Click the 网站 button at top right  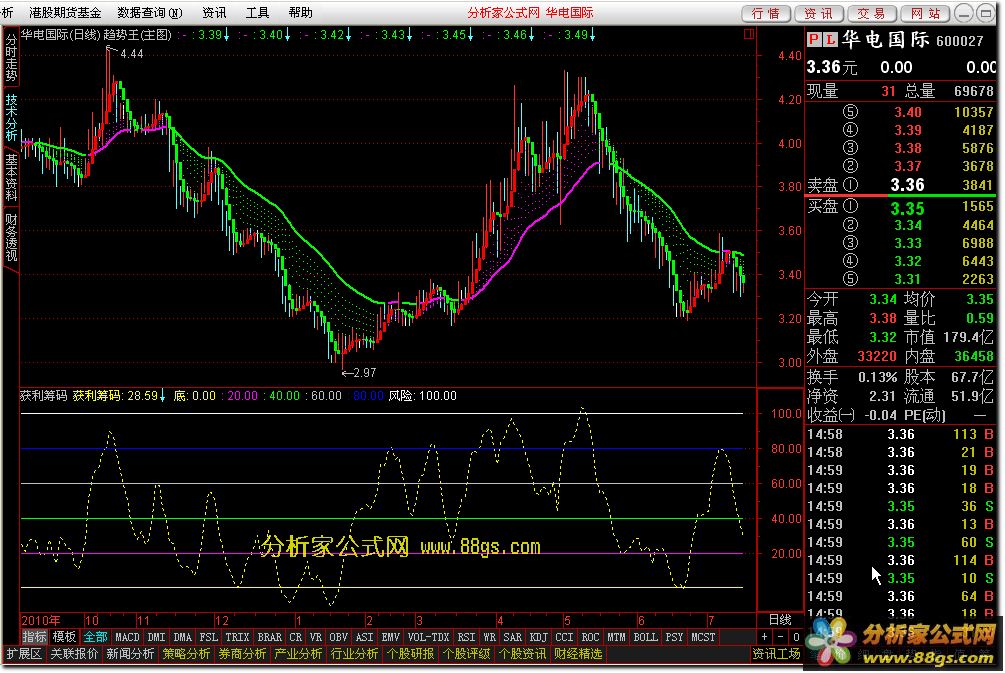[925, 13]
